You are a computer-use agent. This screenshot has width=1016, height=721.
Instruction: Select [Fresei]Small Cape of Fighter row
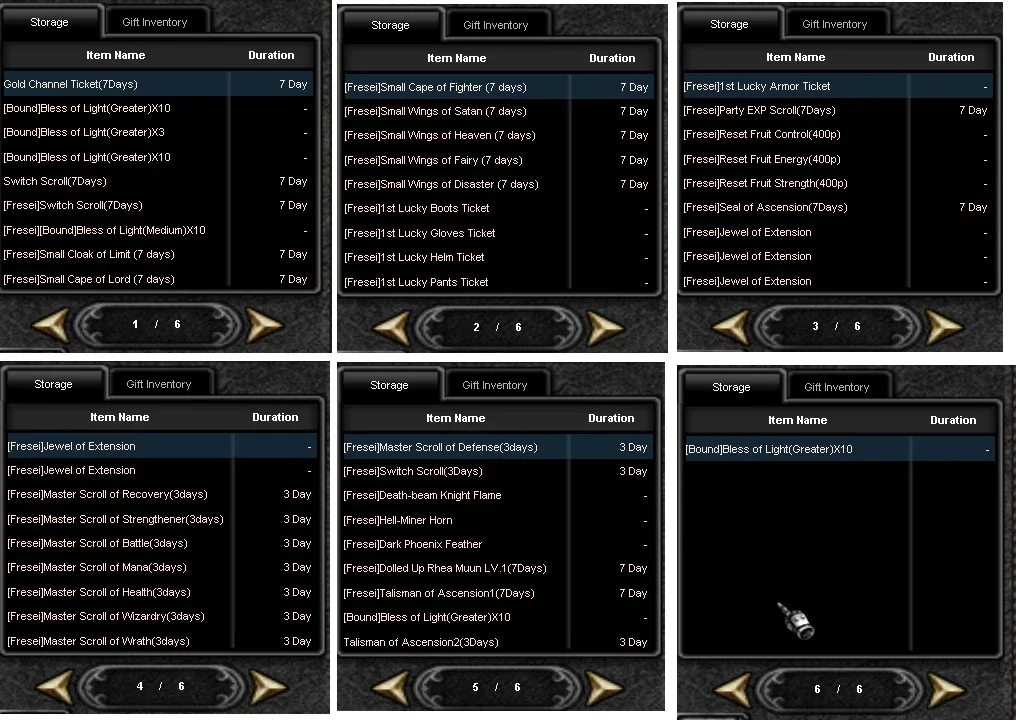[x=499, y=87]
